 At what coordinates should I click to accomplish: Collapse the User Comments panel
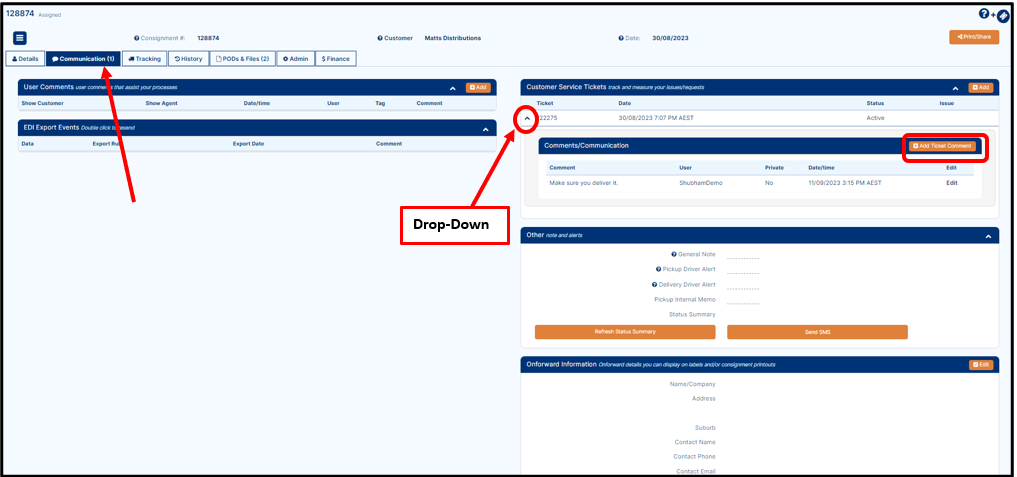coord(452,88)
